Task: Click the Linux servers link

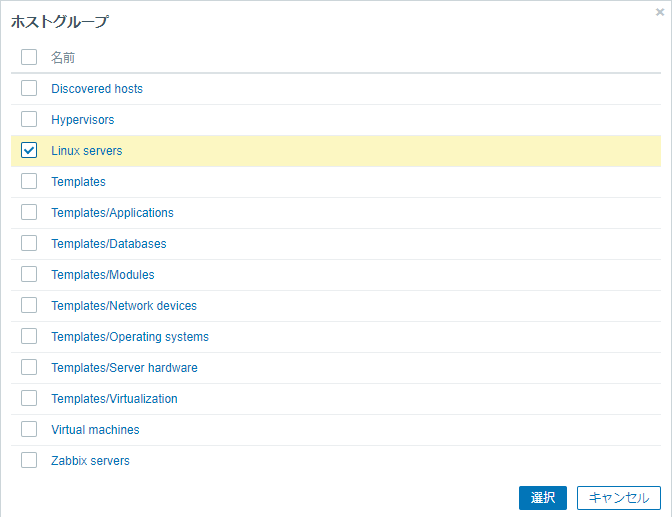Action: click(87, 151)
